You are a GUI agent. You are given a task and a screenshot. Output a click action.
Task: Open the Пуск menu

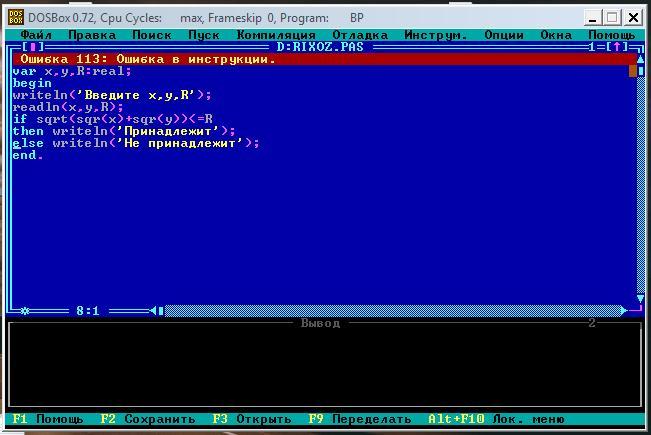[x=204, y=35]
